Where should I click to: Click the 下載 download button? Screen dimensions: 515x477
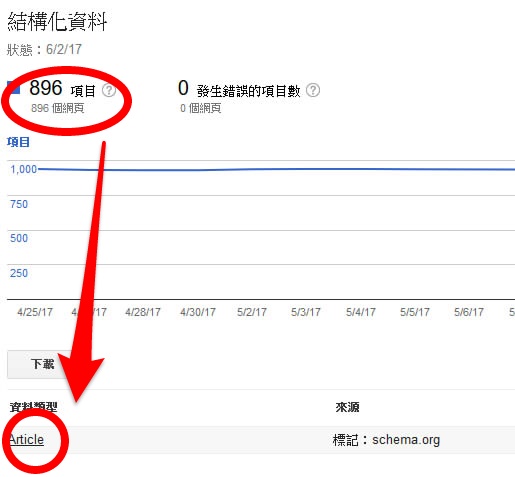click(x=42, y=364)
